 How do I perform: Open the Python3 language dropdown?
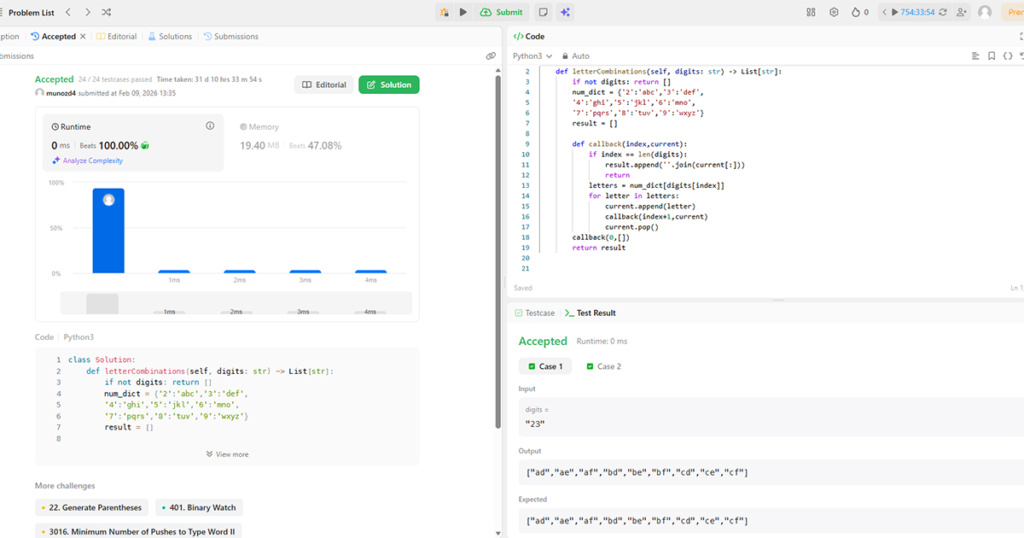(x=531, y=56)
